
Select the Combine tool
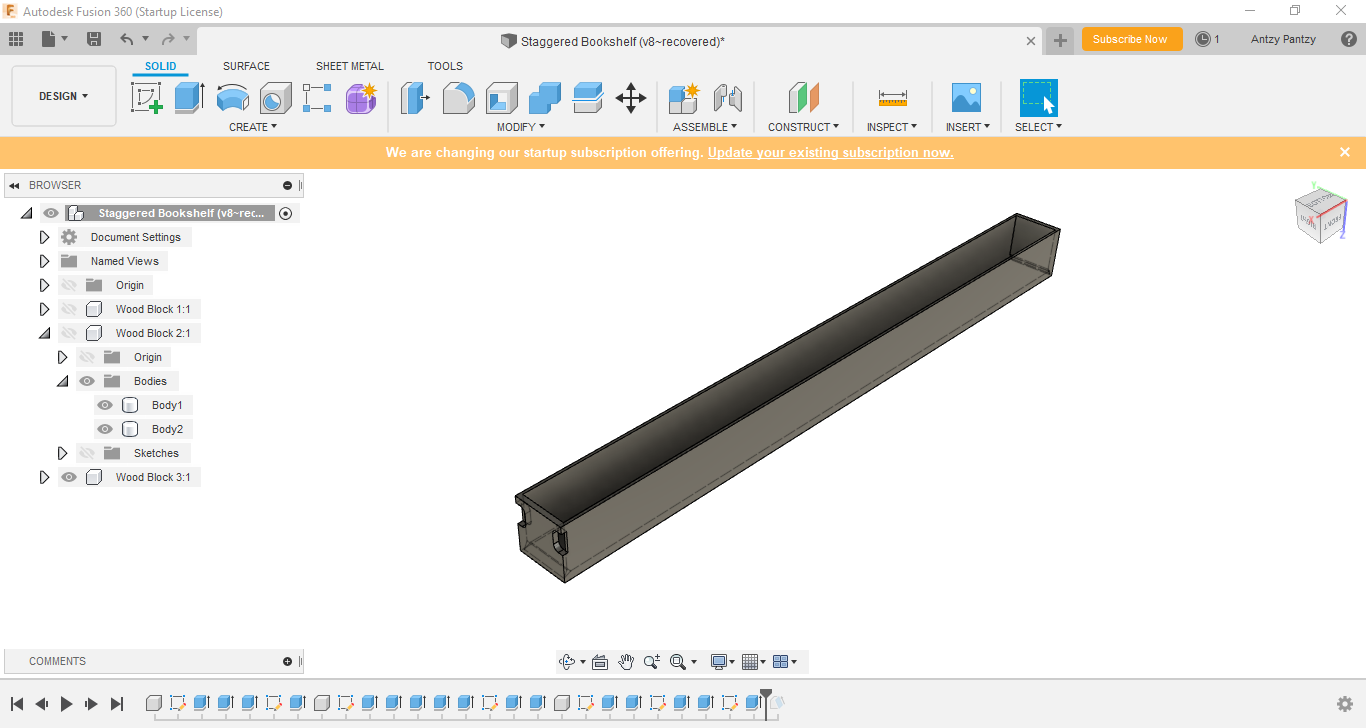point(545,98)
